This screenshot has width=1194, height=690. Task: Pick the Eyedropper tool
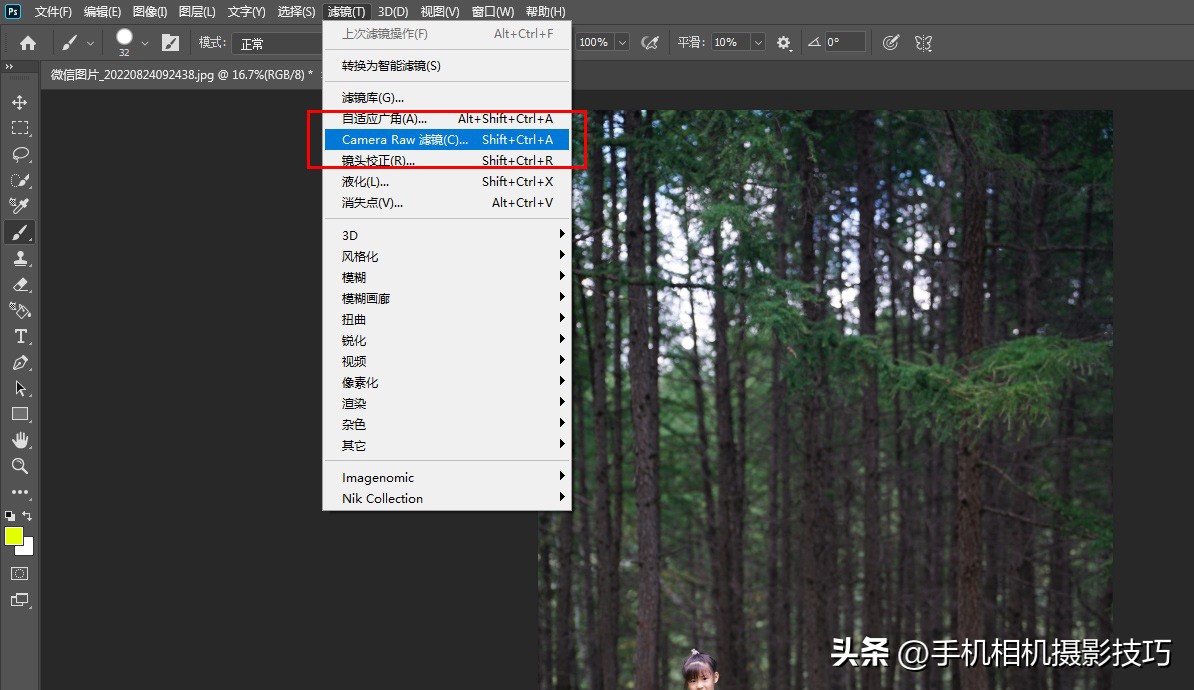(17, 206)
